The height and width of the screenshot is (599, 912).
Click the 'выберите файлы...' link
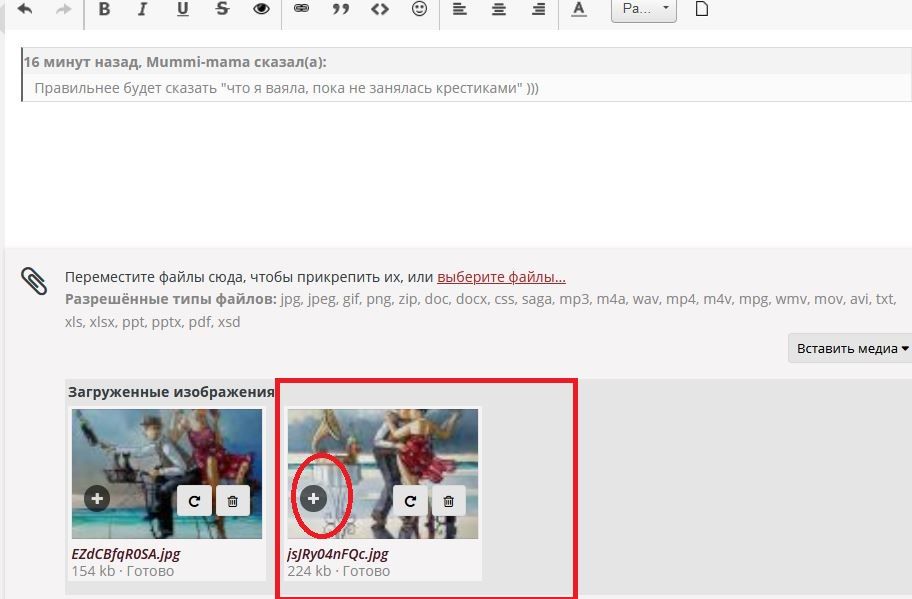tap(501, 277)
